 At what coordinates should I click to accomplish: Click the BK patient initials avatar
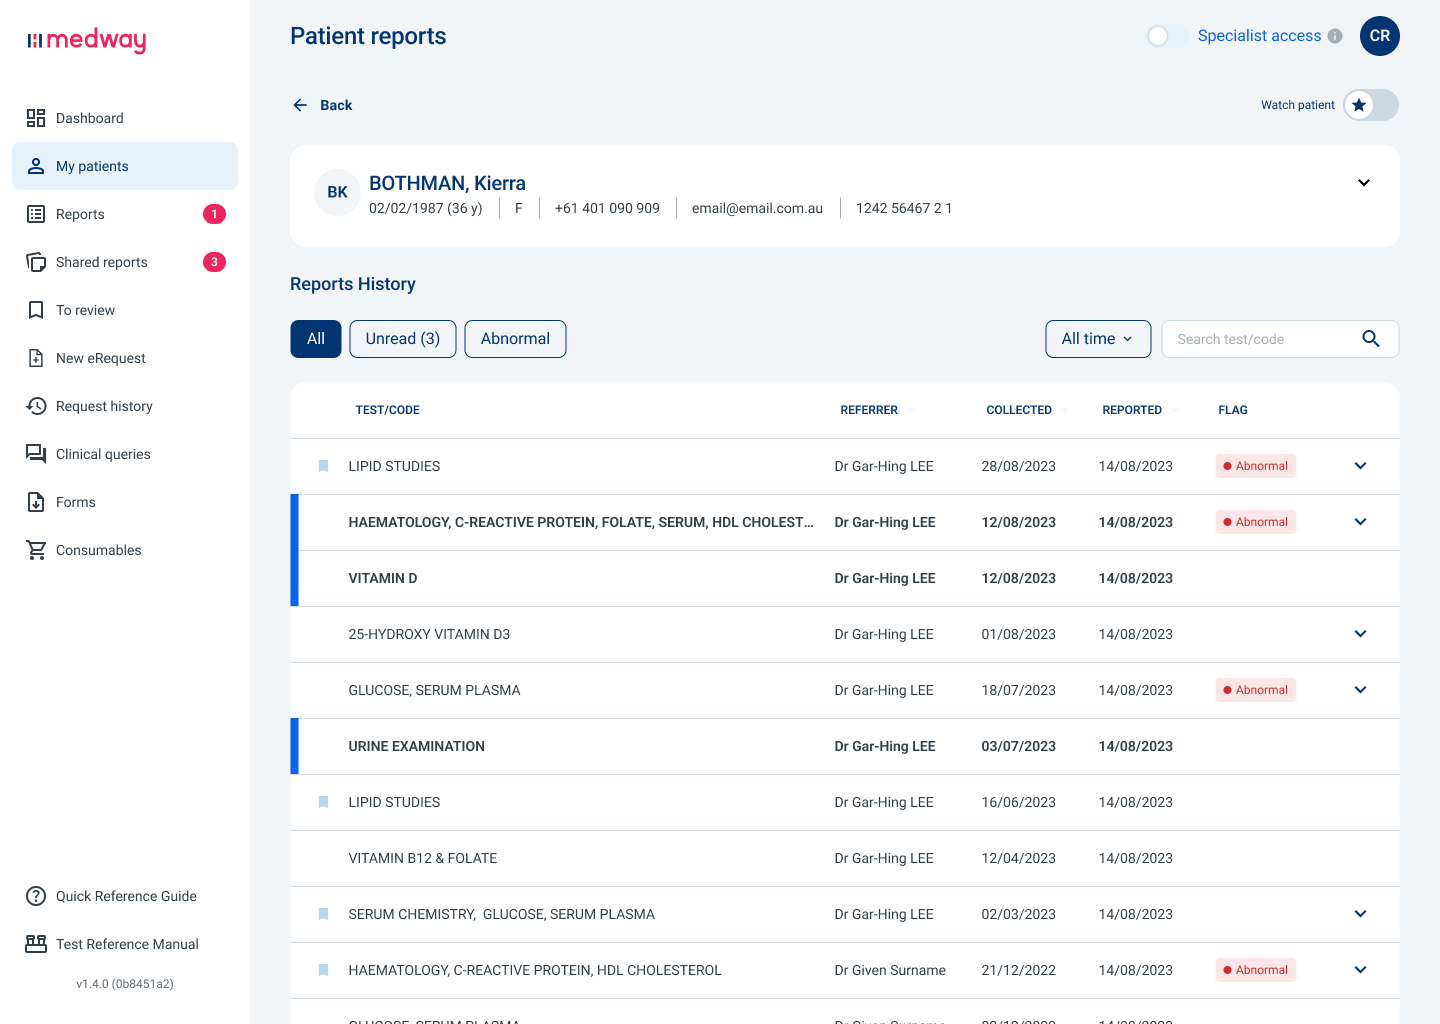coord(338,192)
